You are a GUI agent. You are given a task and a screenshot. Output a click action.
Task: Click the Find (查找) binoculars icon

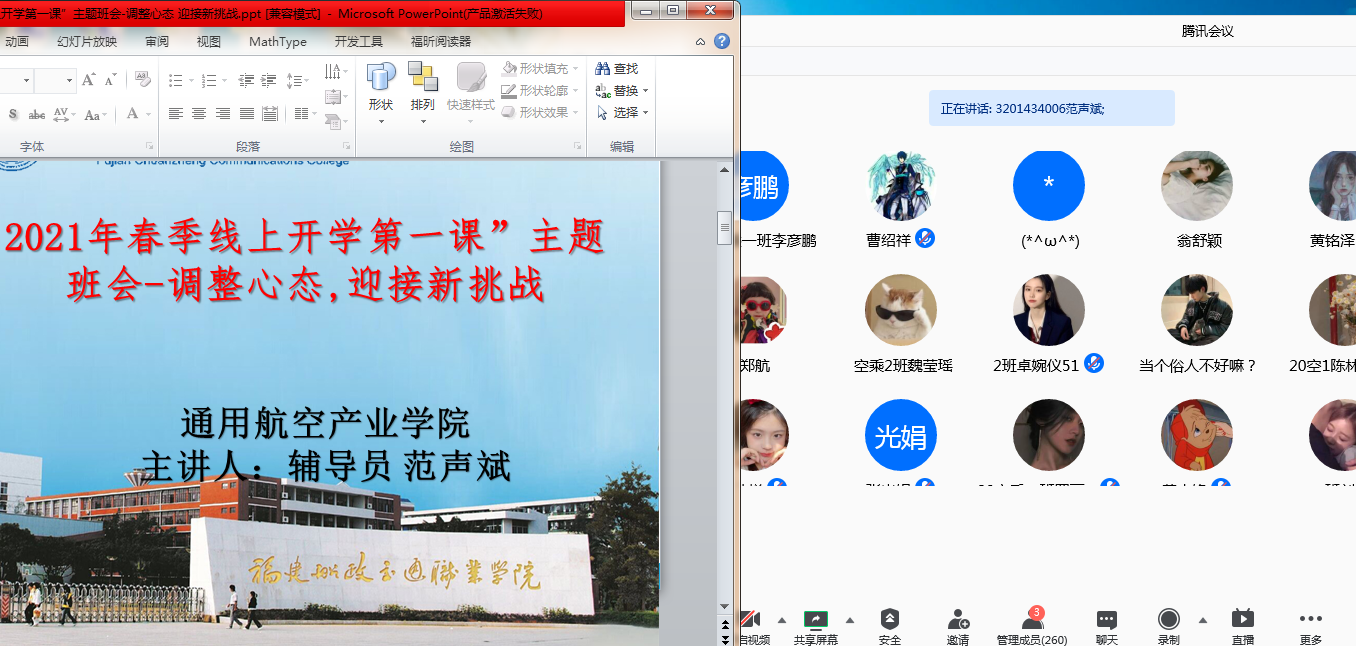[x=603, y=69]
